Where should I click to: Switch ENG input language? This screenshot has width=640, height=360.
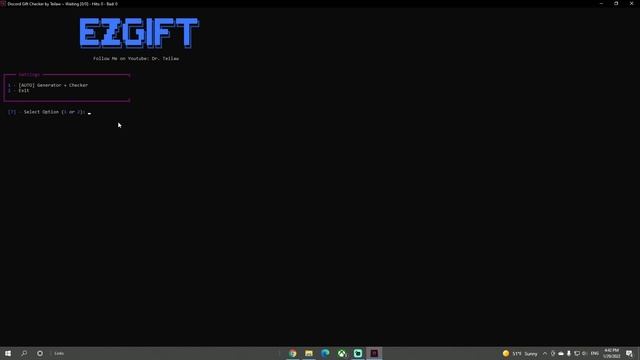(x=595, y=353)
